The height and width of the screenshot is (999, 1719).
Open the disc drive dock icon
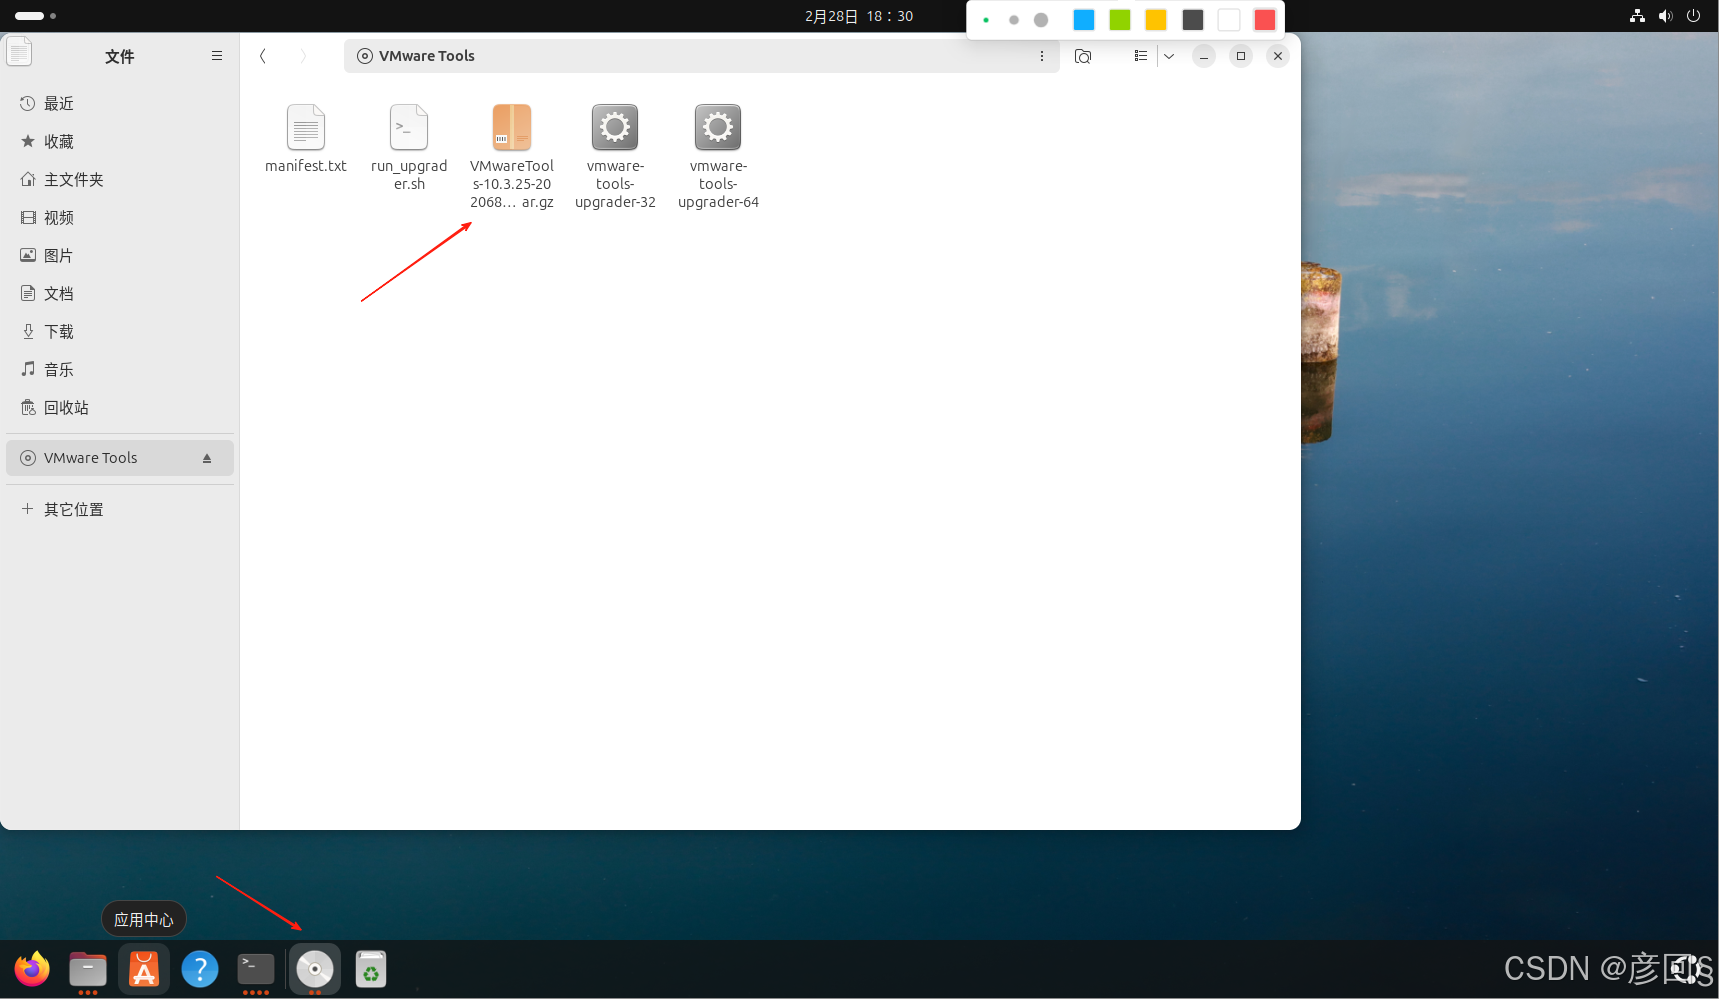pyautogui.click(x=315, y=969)
